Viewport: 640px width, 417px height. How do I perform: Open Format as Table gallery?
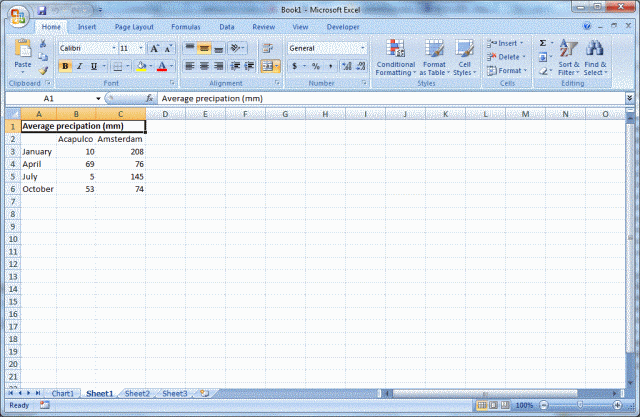point(434,58)
